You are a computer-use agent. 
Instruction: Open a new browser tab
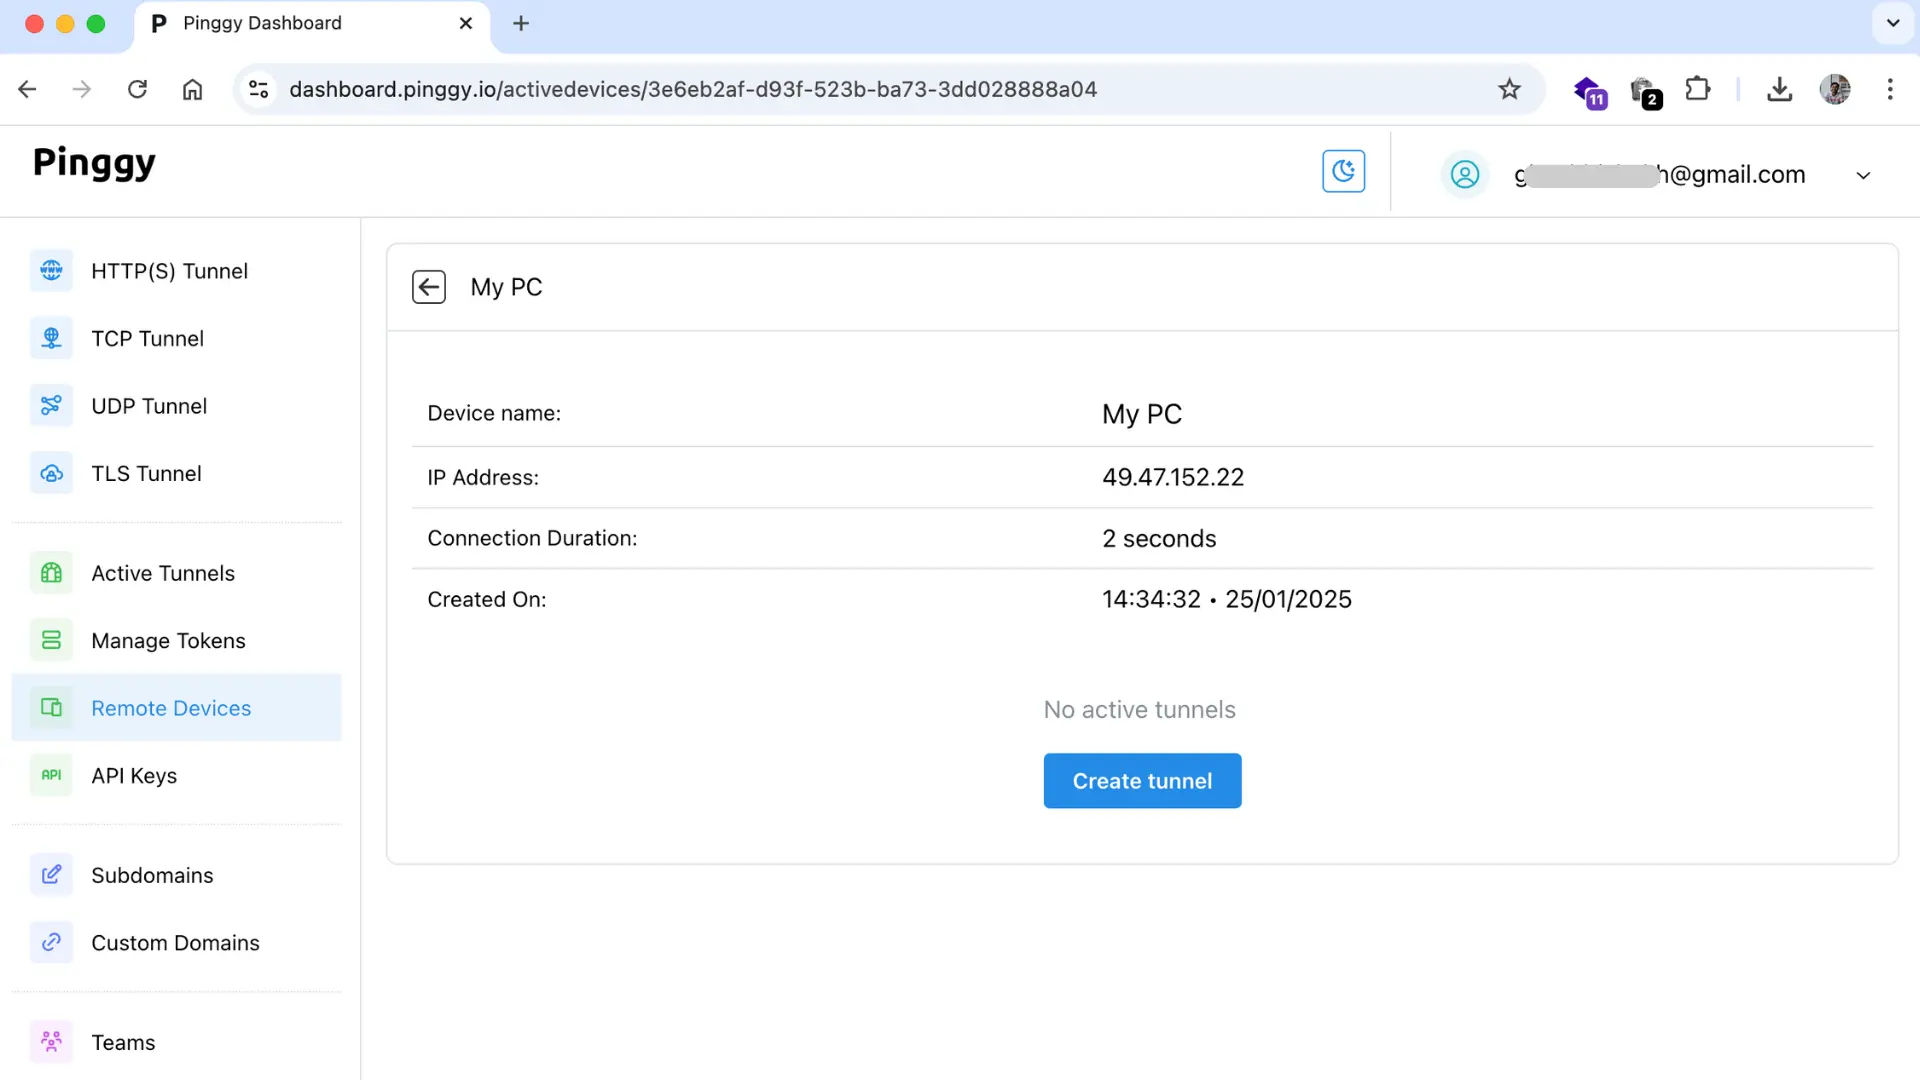(521, 23)
